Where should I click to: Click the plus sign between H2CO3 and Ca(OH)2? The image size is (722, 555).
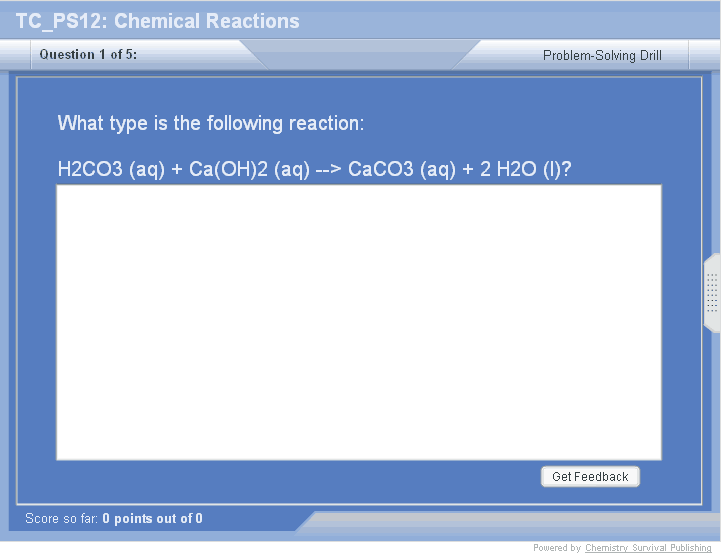[177, 170]
